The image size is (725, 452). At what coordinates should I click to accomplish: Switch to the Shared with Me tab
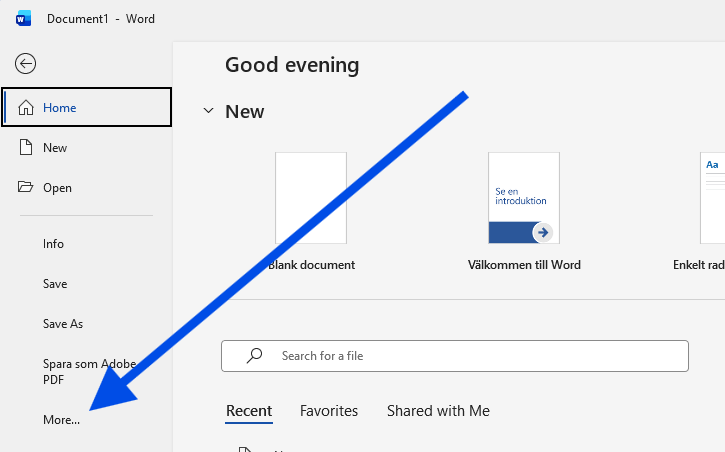click(438, 411)
